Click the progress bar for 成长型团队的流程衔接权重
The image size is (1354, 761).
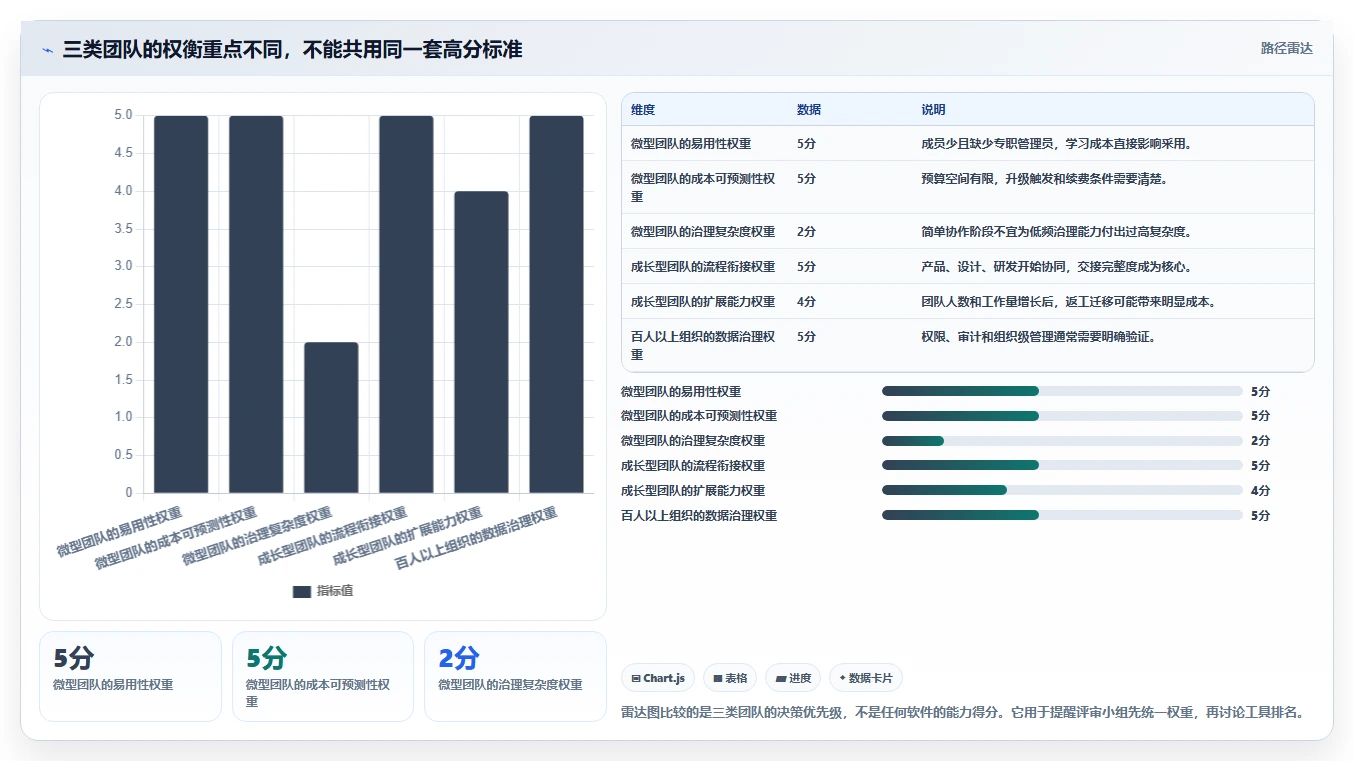(x=1062, y=465)
